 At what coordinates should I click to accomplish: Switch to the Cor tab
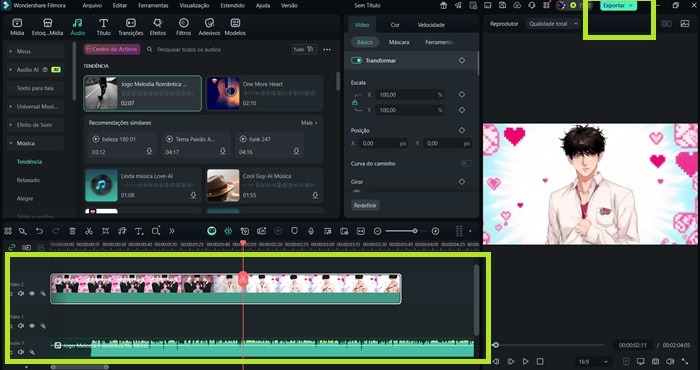395,25
